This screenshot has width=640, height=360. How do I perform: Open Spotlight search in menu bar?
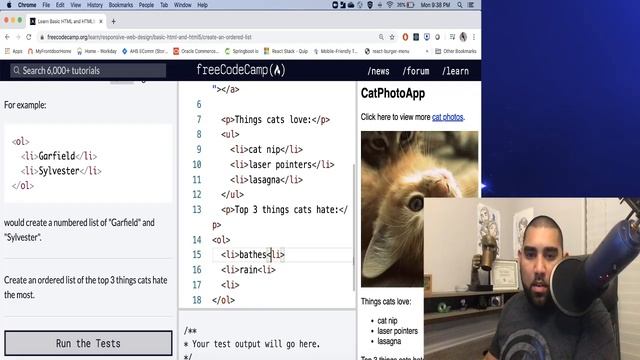coord(460,5)
